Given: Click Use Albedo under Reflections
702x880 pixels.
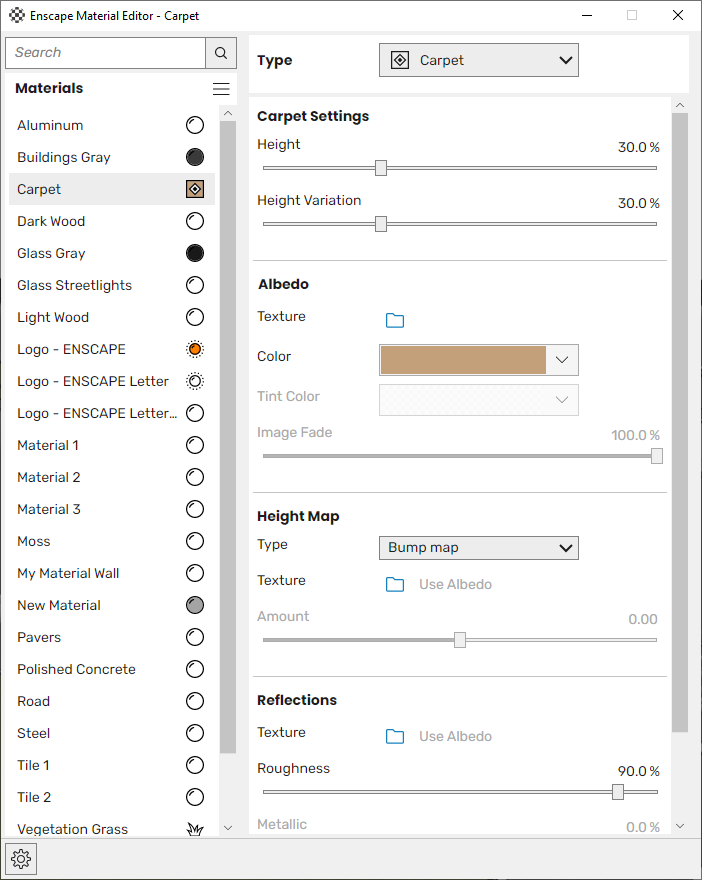Looking at the screenshot, I should tap(455, 736).
